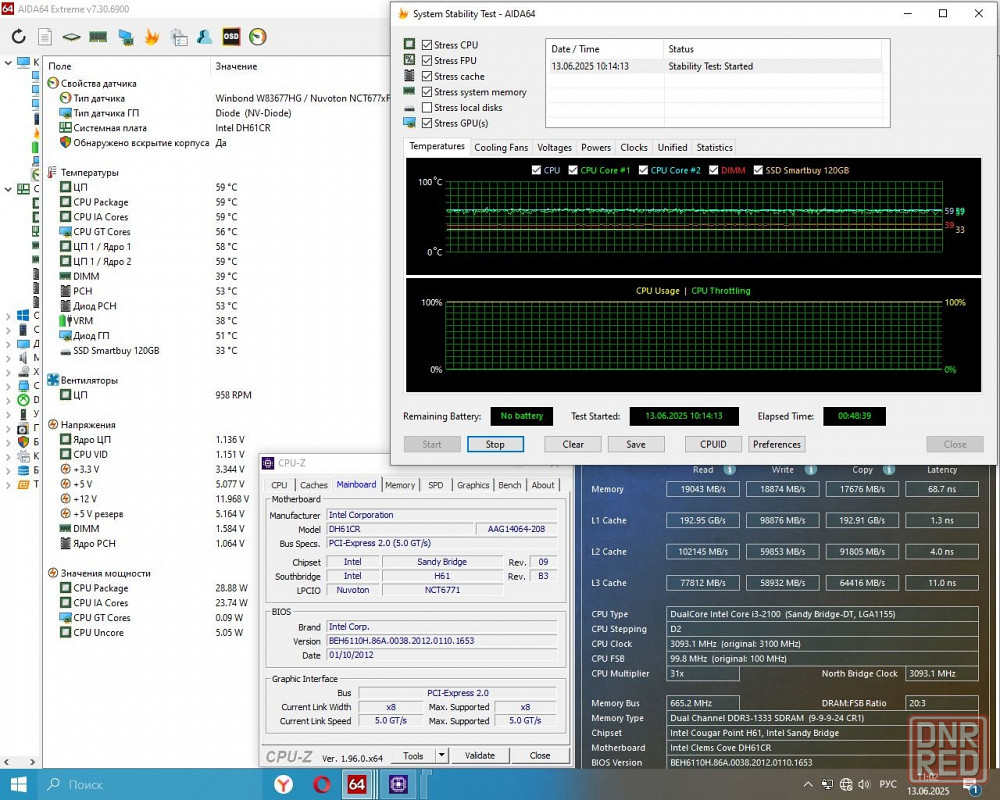Launch stability test flame icon in toolbar
The width and height of the screenshot is (1000, 800).
[152, 37]
